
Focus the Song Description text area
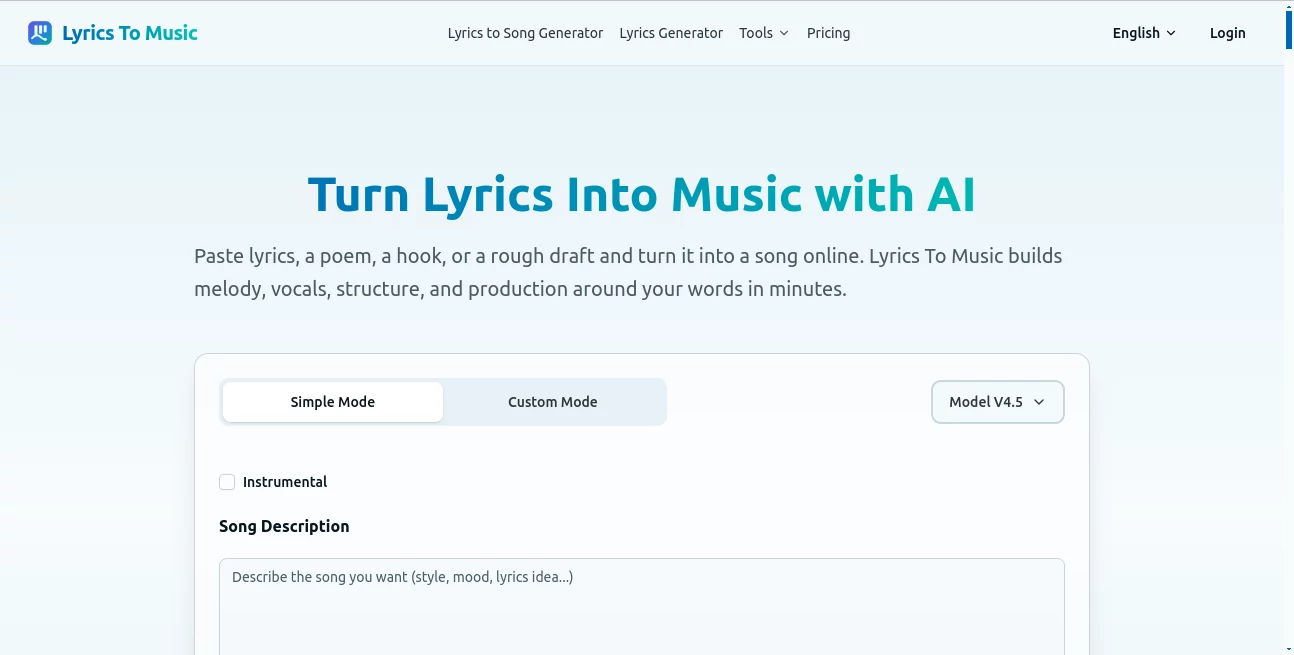[x=642, y=607]
